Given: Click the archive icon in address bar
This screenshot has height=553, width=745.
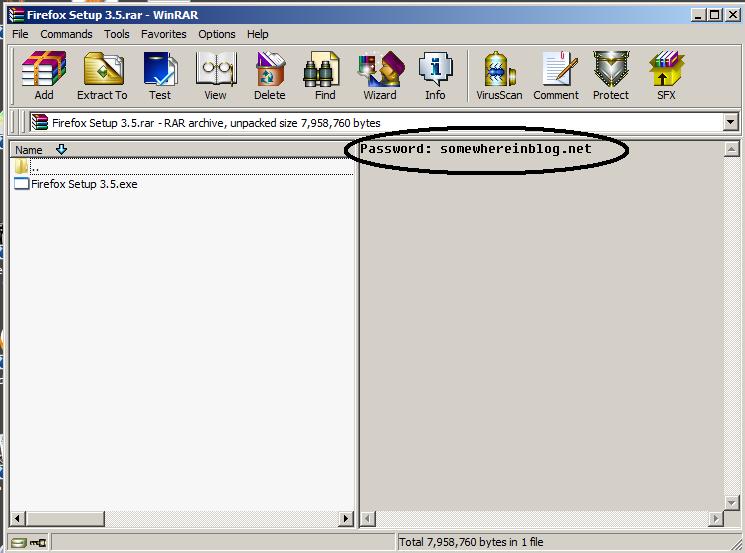Looking at the screenshot, I should (x=39, y=123).
